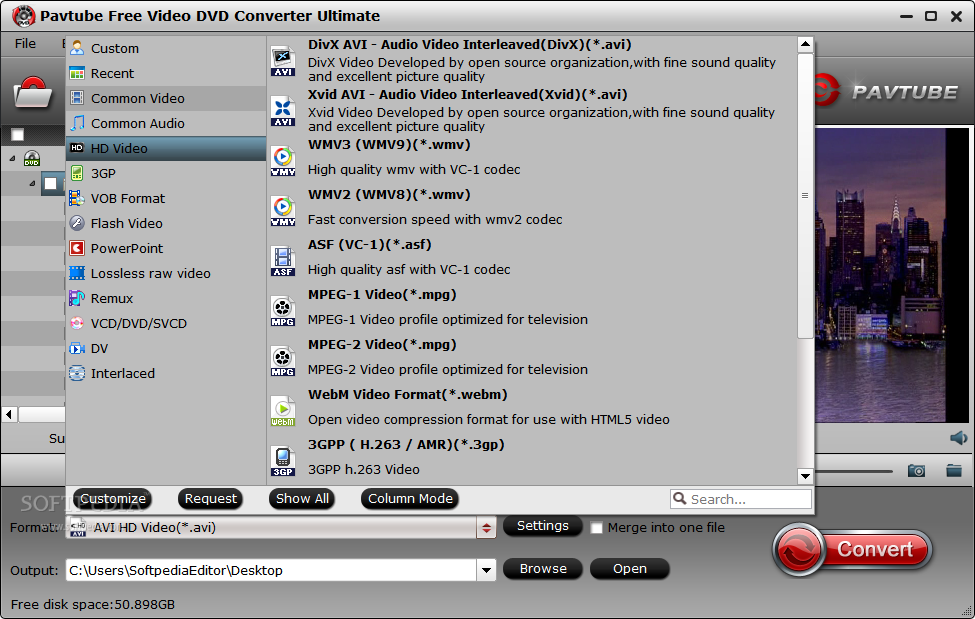Click the volume speaker icon
975x619 pixels.
tap(959, 438)
